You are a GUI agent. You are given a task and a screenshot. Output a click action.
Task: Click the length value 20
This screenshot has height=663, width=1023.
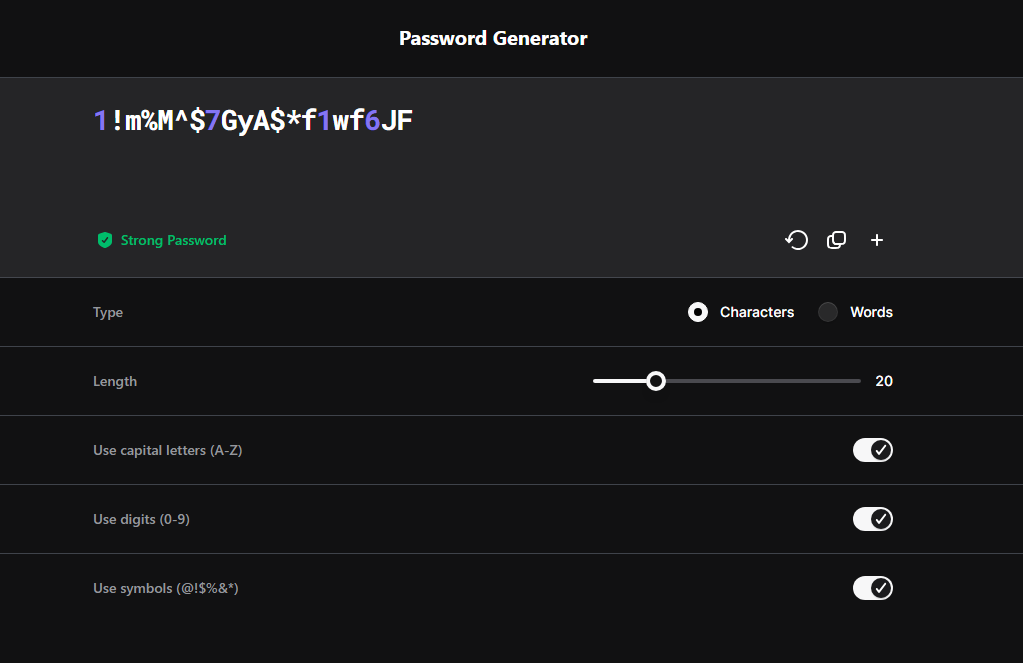click(x=884, y=381)
